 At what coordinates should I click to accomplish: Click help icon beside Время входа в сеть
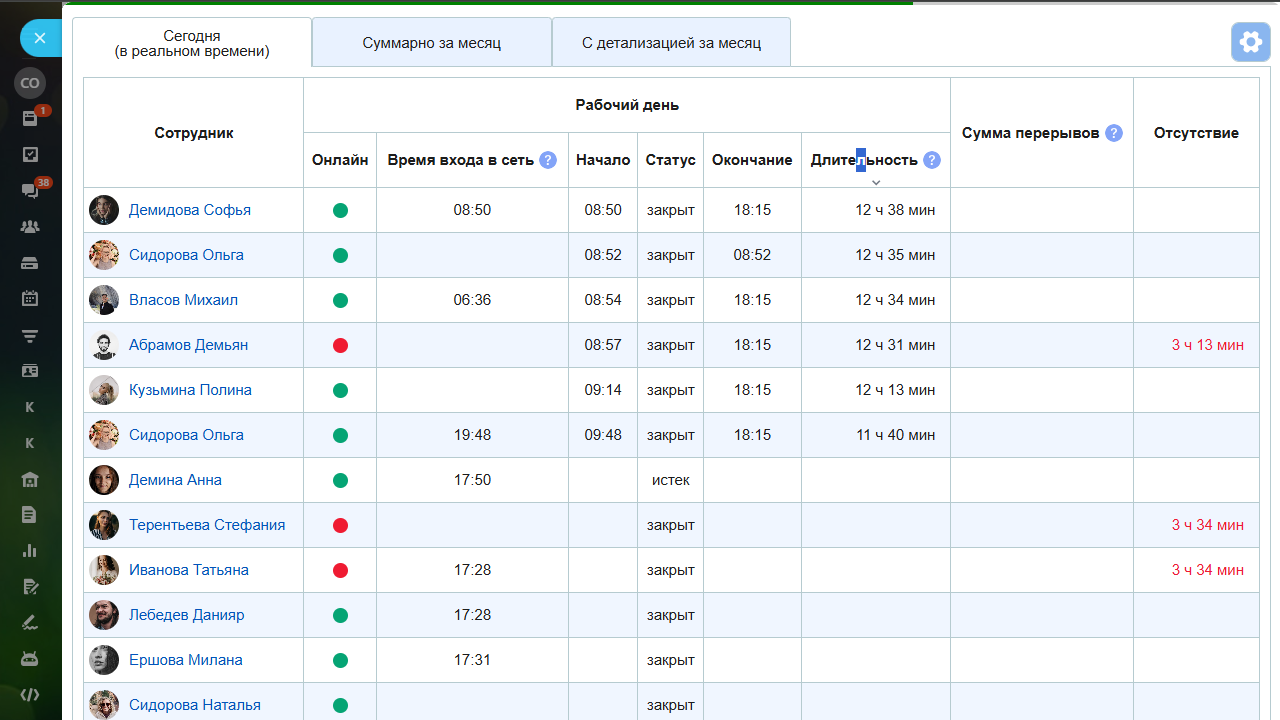click(548, 160)
